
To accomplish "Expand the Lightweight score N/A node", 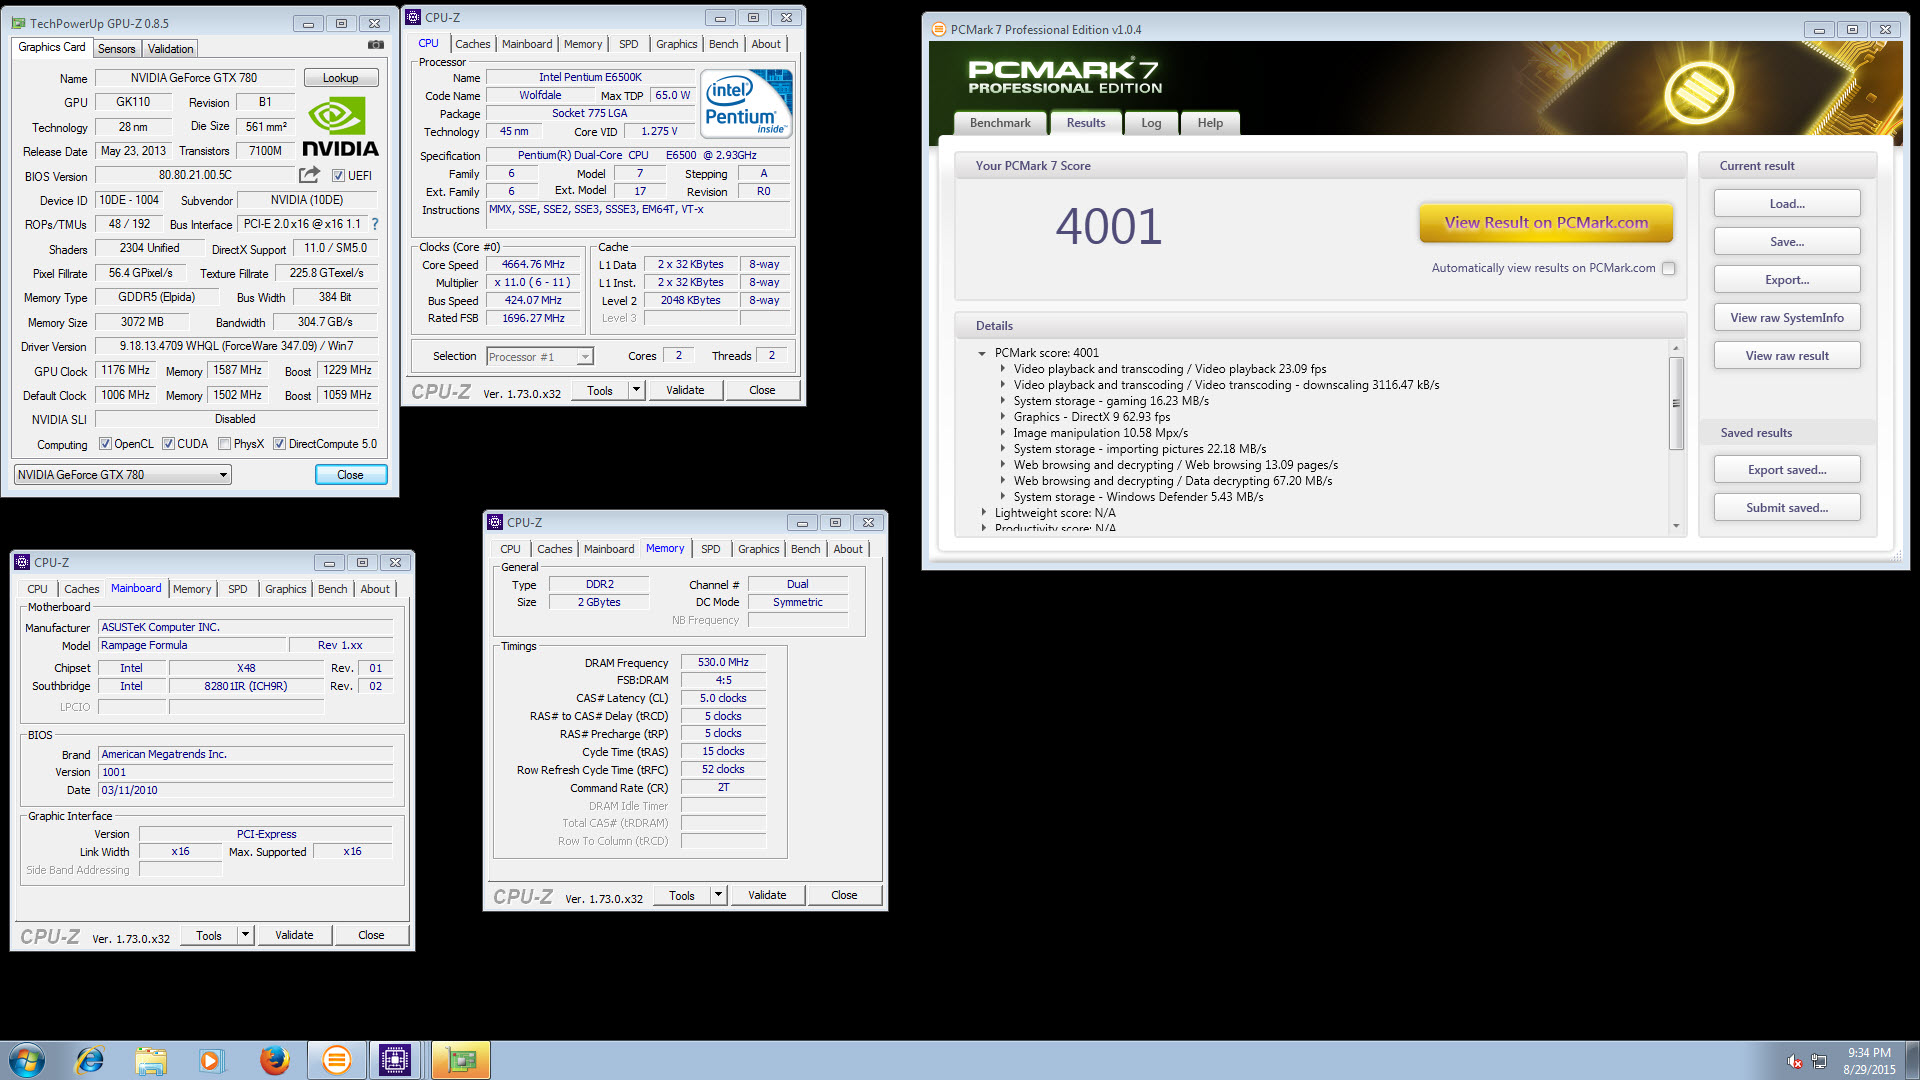I will (984, 513).
